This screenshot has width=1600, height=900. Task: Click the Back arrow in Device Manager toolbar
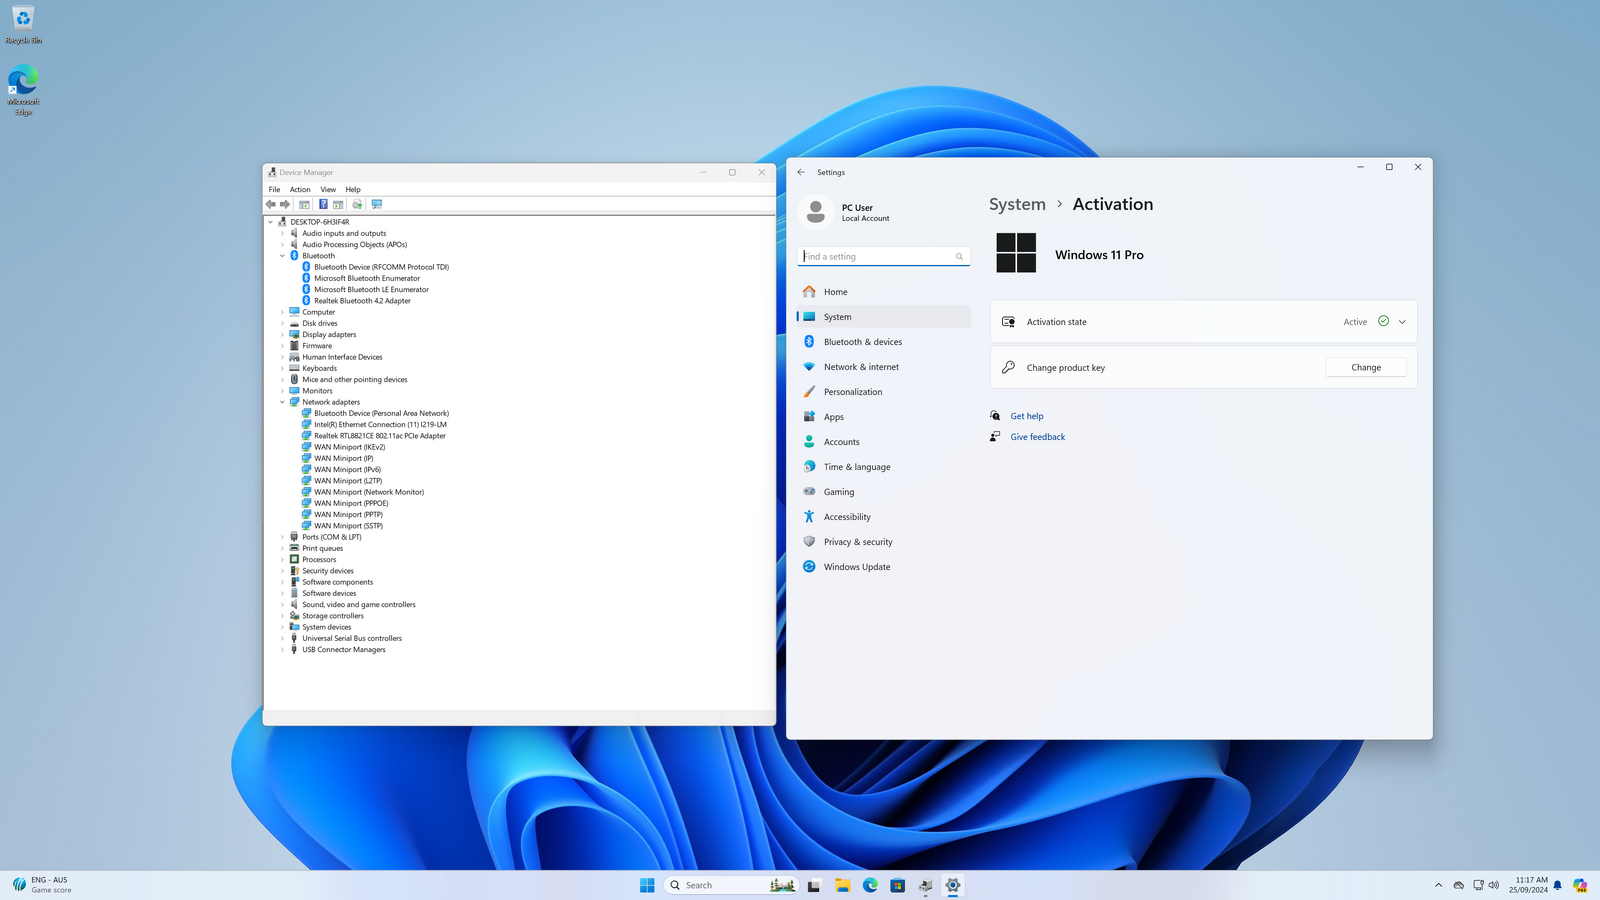[x=271, y=204]
